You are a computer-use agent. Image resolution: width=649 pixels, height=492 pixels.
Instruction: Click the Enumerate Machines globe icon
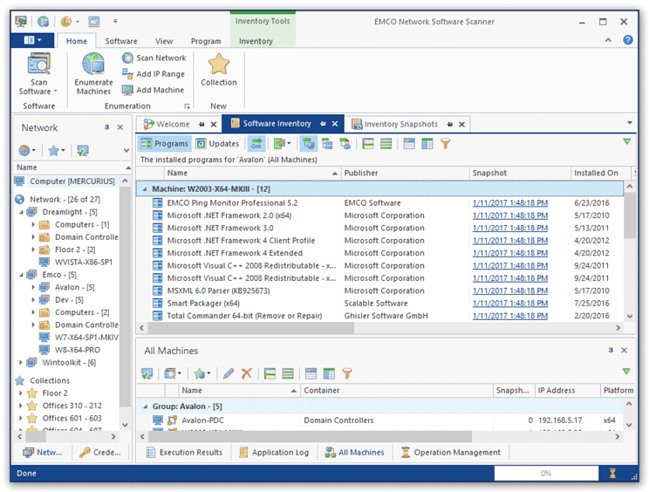(x=94, y=64)
